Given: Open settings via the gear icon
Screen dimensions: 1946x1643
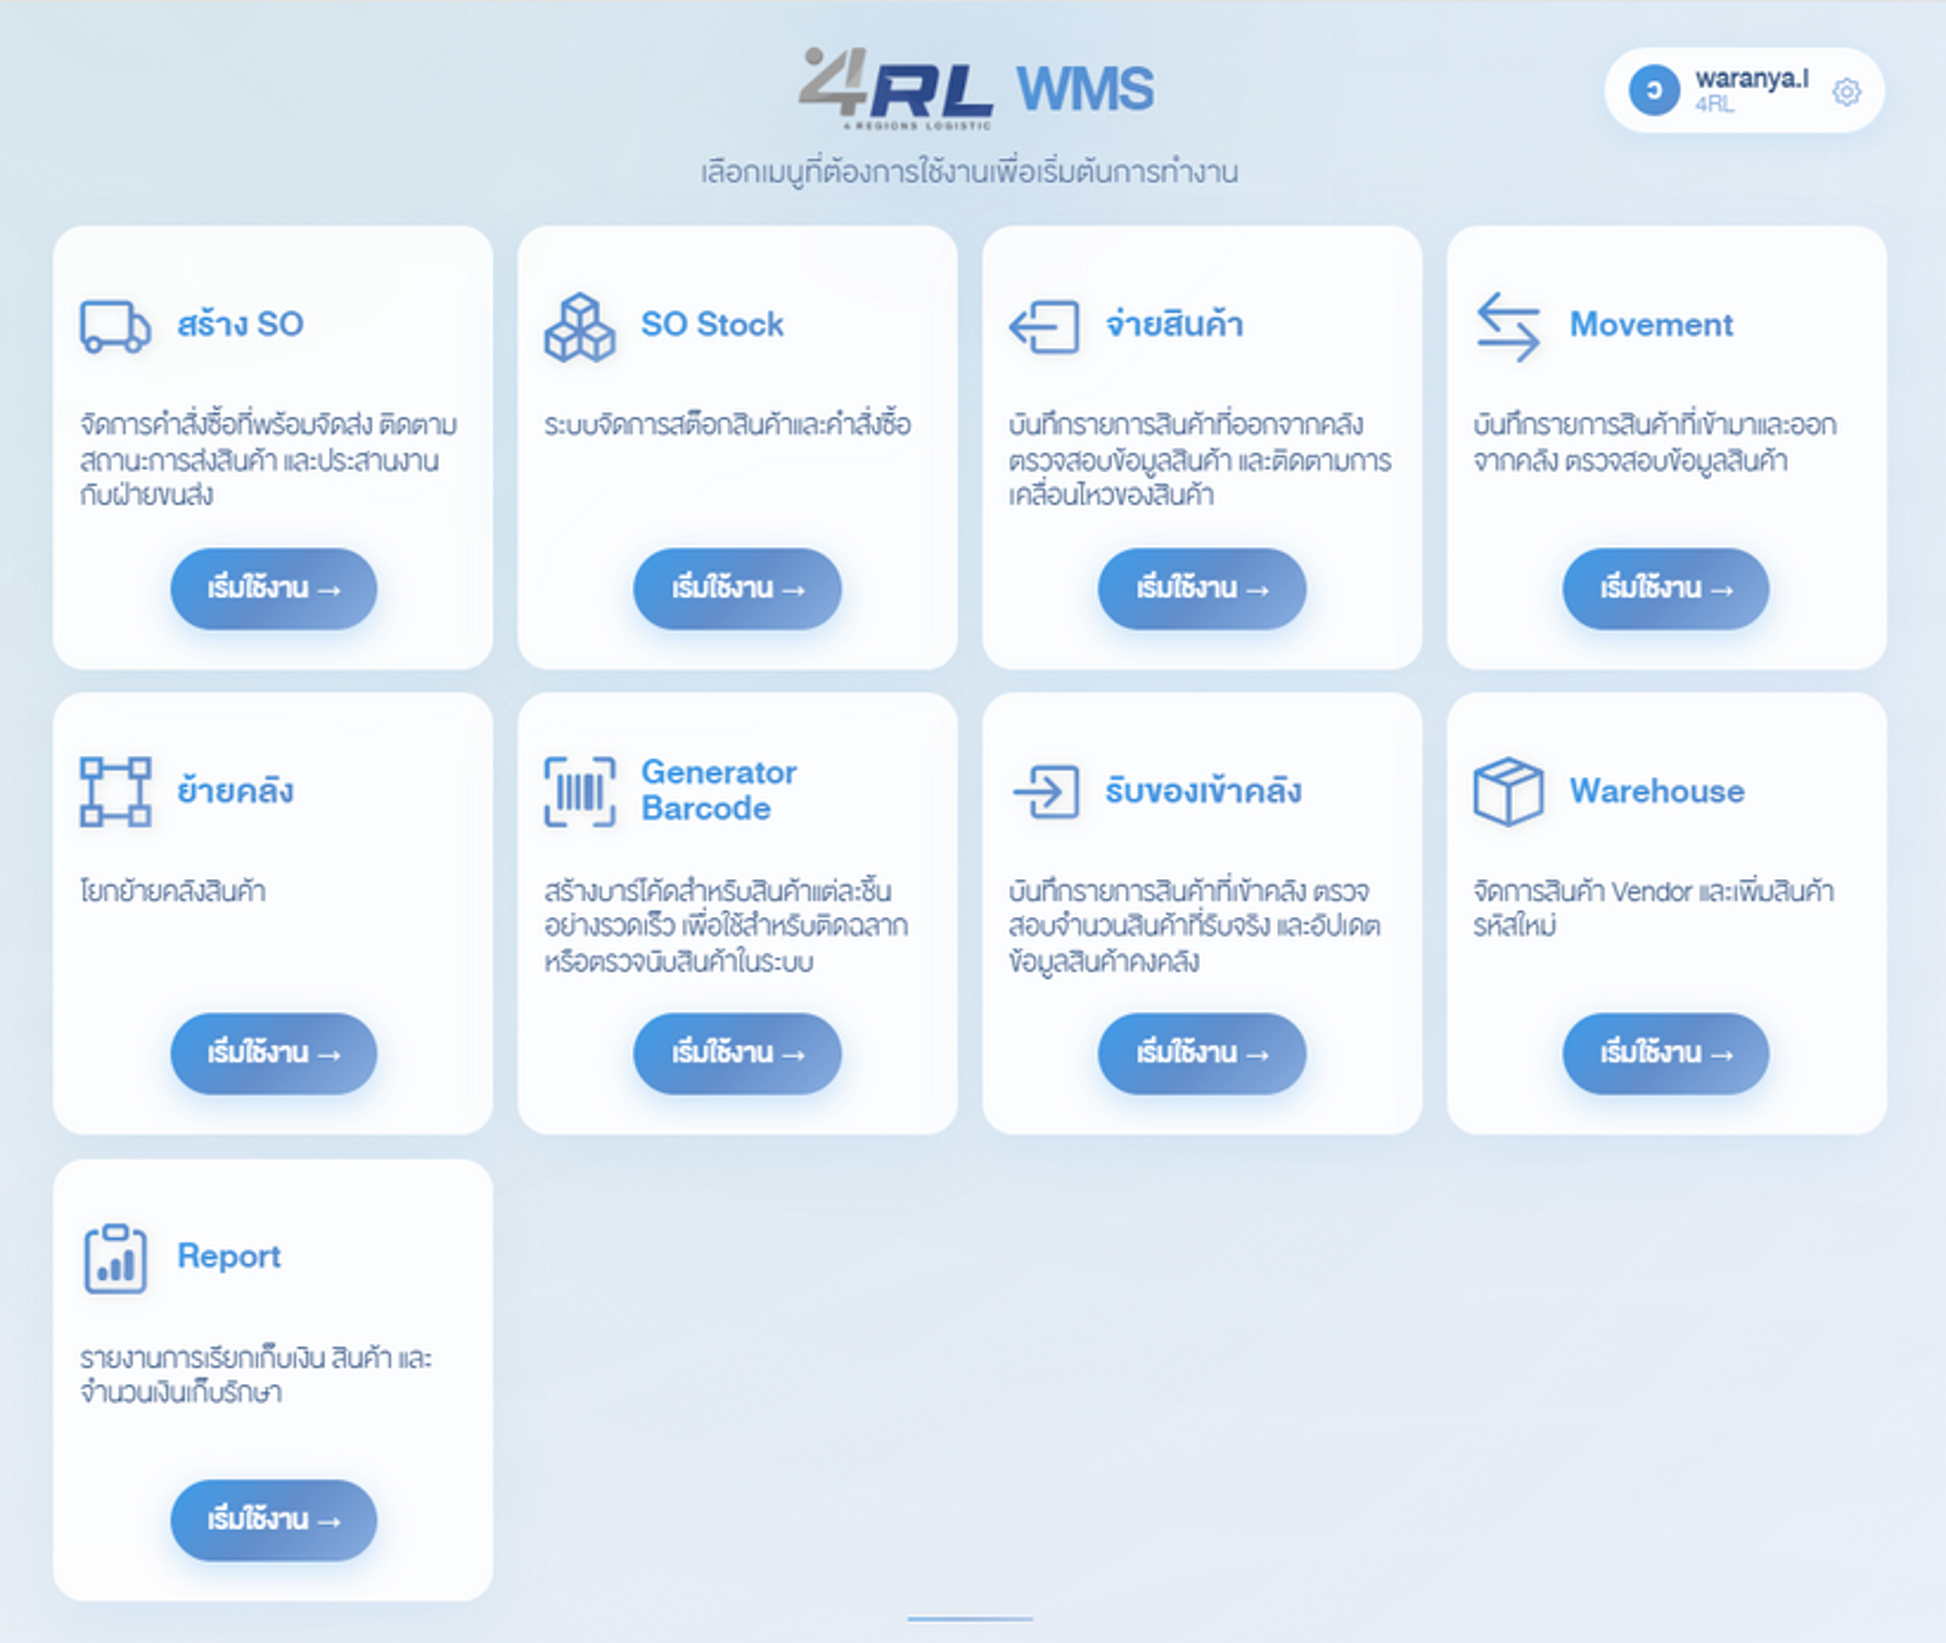Looking at the screenshot, I should [1847, 91].
